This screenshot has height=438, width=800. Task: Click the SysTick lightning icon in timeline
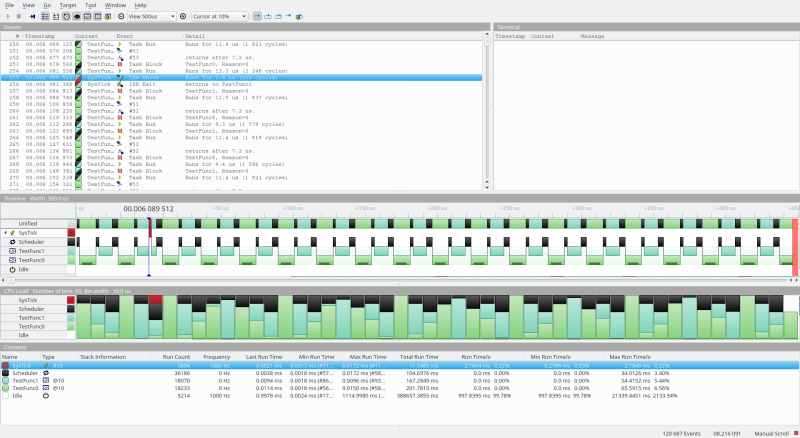[x=12, y=233]
